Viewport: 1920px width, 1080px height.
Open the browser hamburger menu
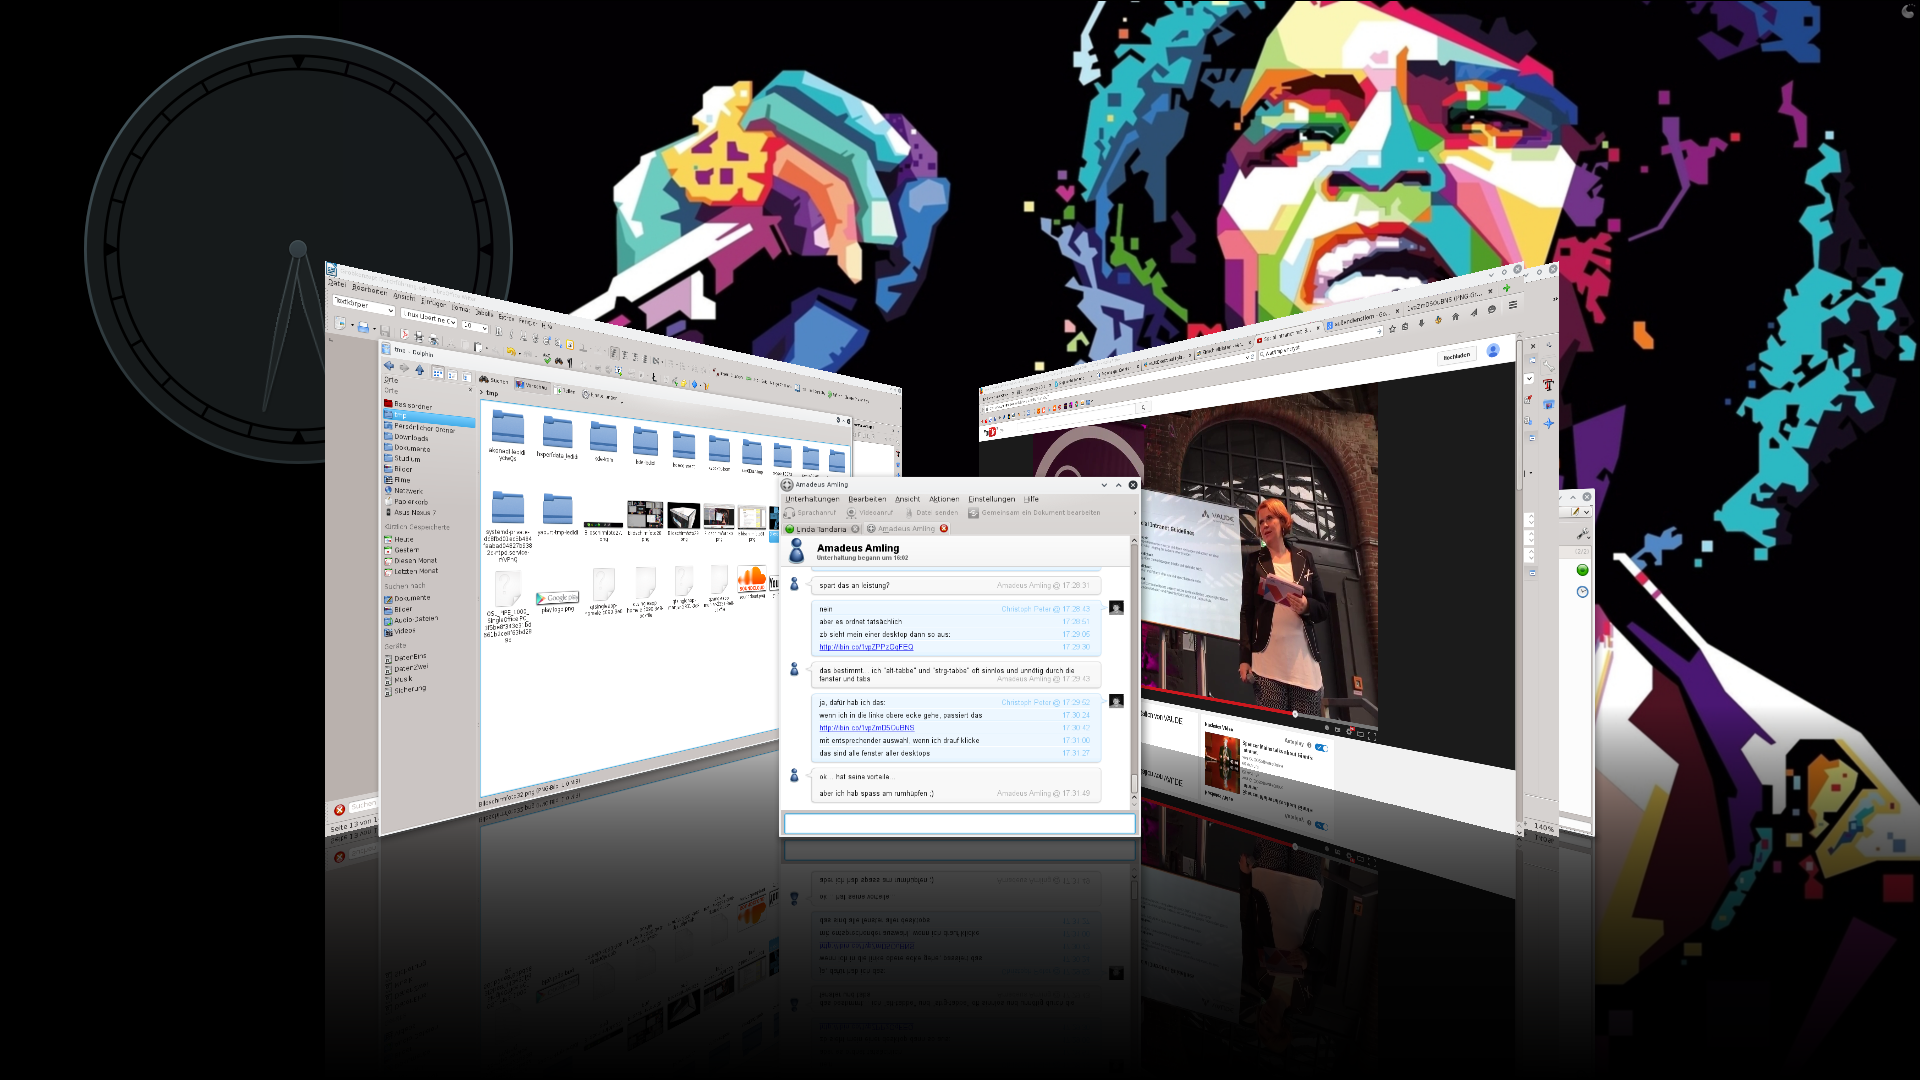tap(1513, 305)
